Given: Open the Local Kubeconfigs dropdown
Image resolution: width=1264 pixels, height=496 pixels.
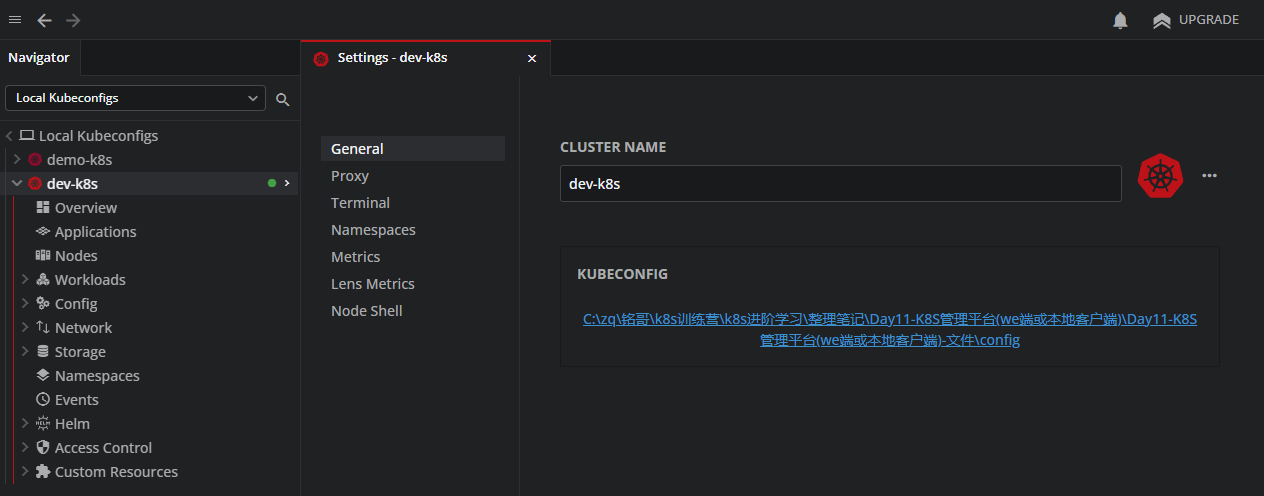Looking at the screenshot, I should pos(135,98).
